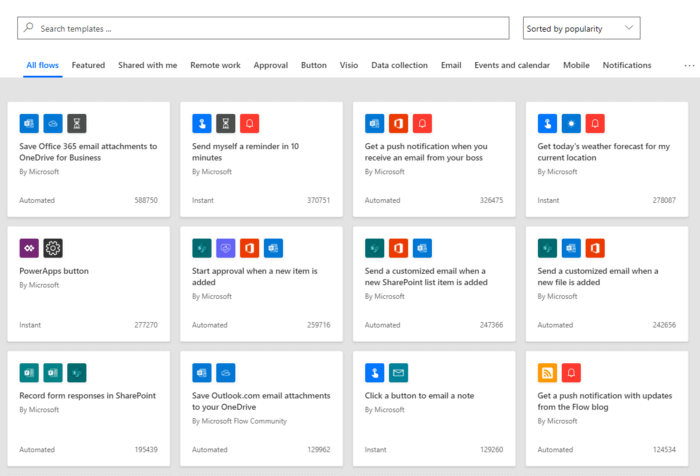Select the Remote work tab
The width and height of the screenshot is (700, 476).
(x=215, y=65)
